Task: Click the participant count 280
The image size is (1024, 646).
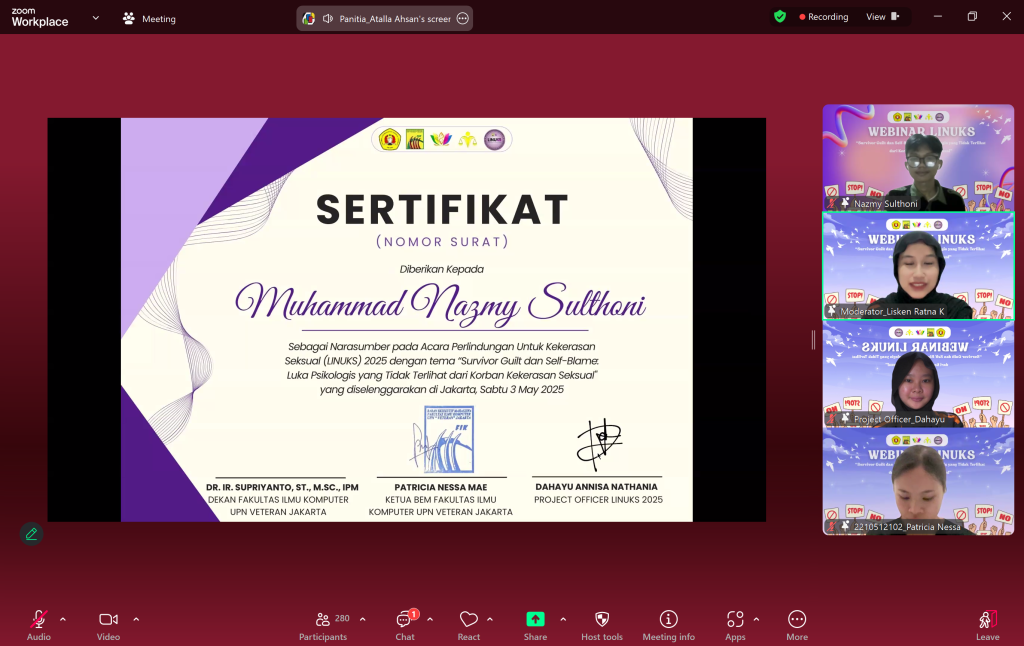Action: pos(342,618)
